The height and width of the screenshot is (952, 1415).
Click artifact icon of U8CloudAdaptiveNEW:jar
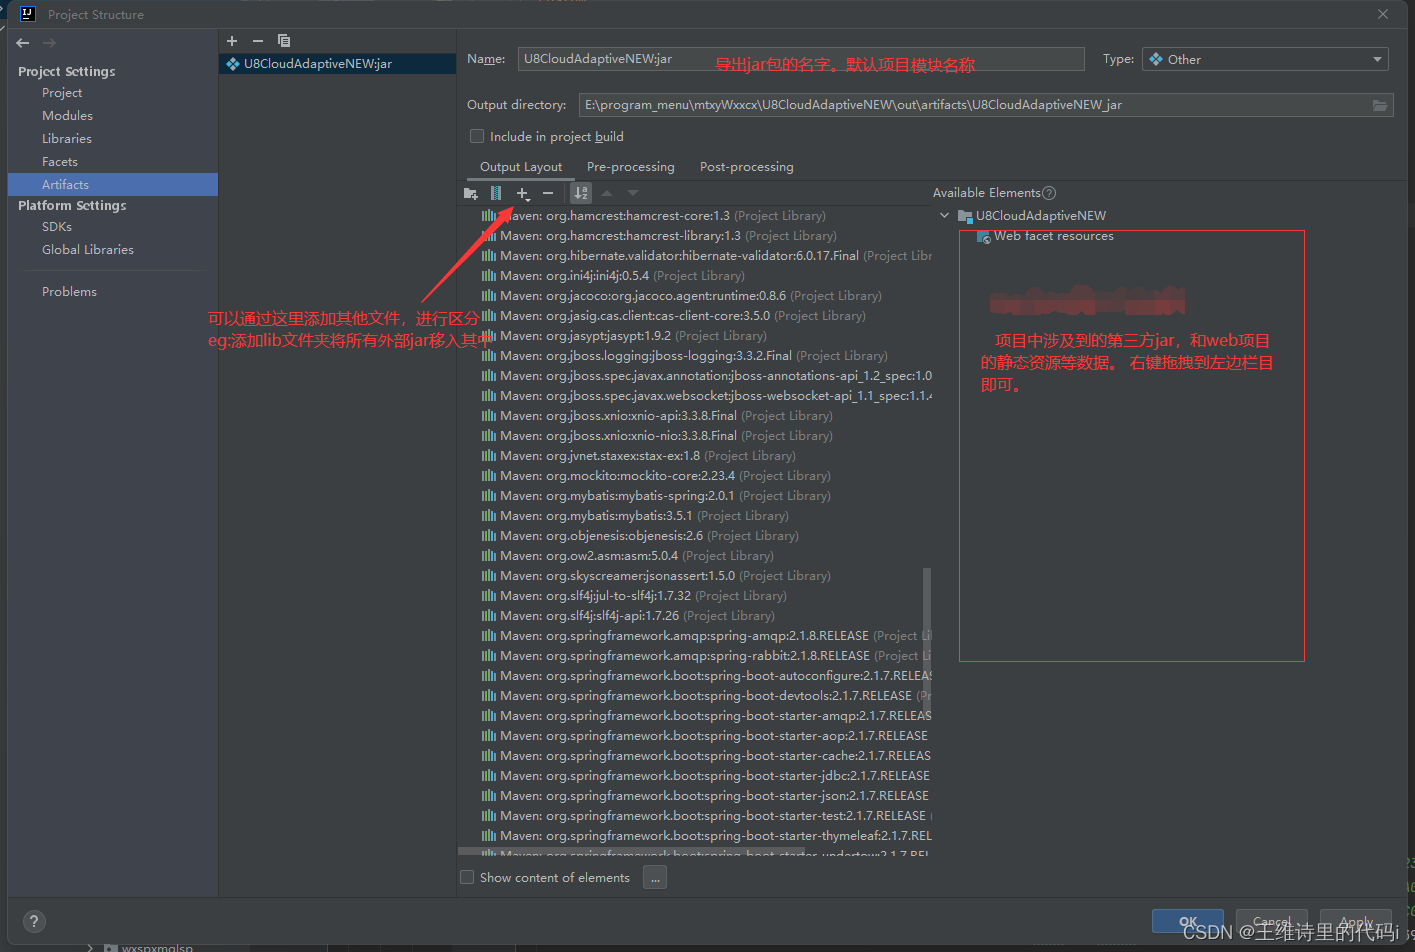(x=233, y=64)
